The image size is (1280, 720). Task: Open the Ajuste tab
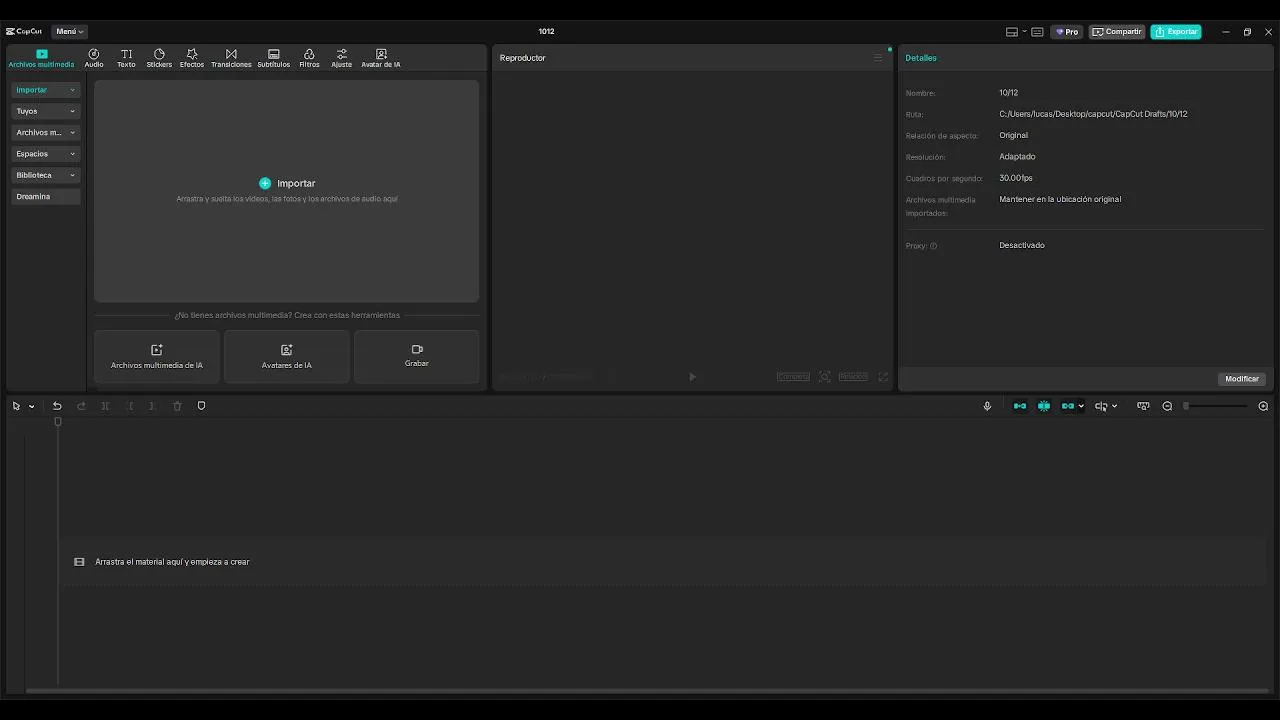pos(342,58)
